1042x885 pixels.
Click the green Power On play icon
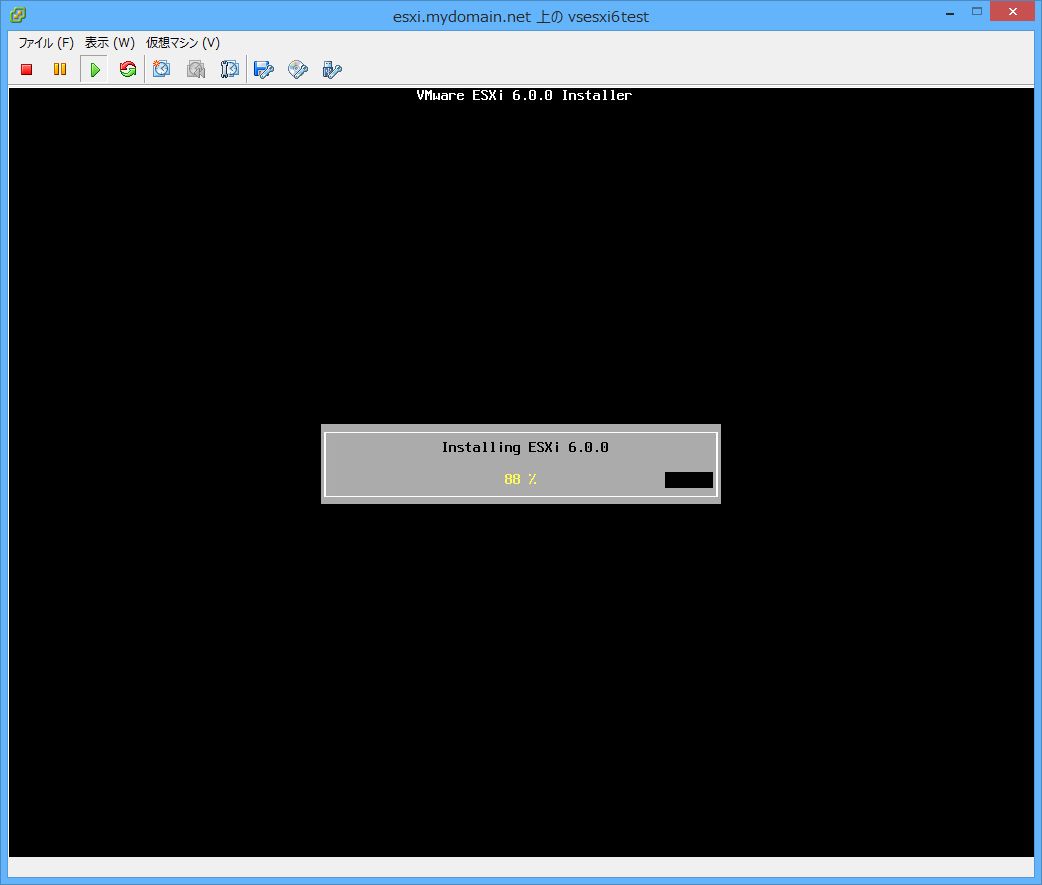point(94,69)
